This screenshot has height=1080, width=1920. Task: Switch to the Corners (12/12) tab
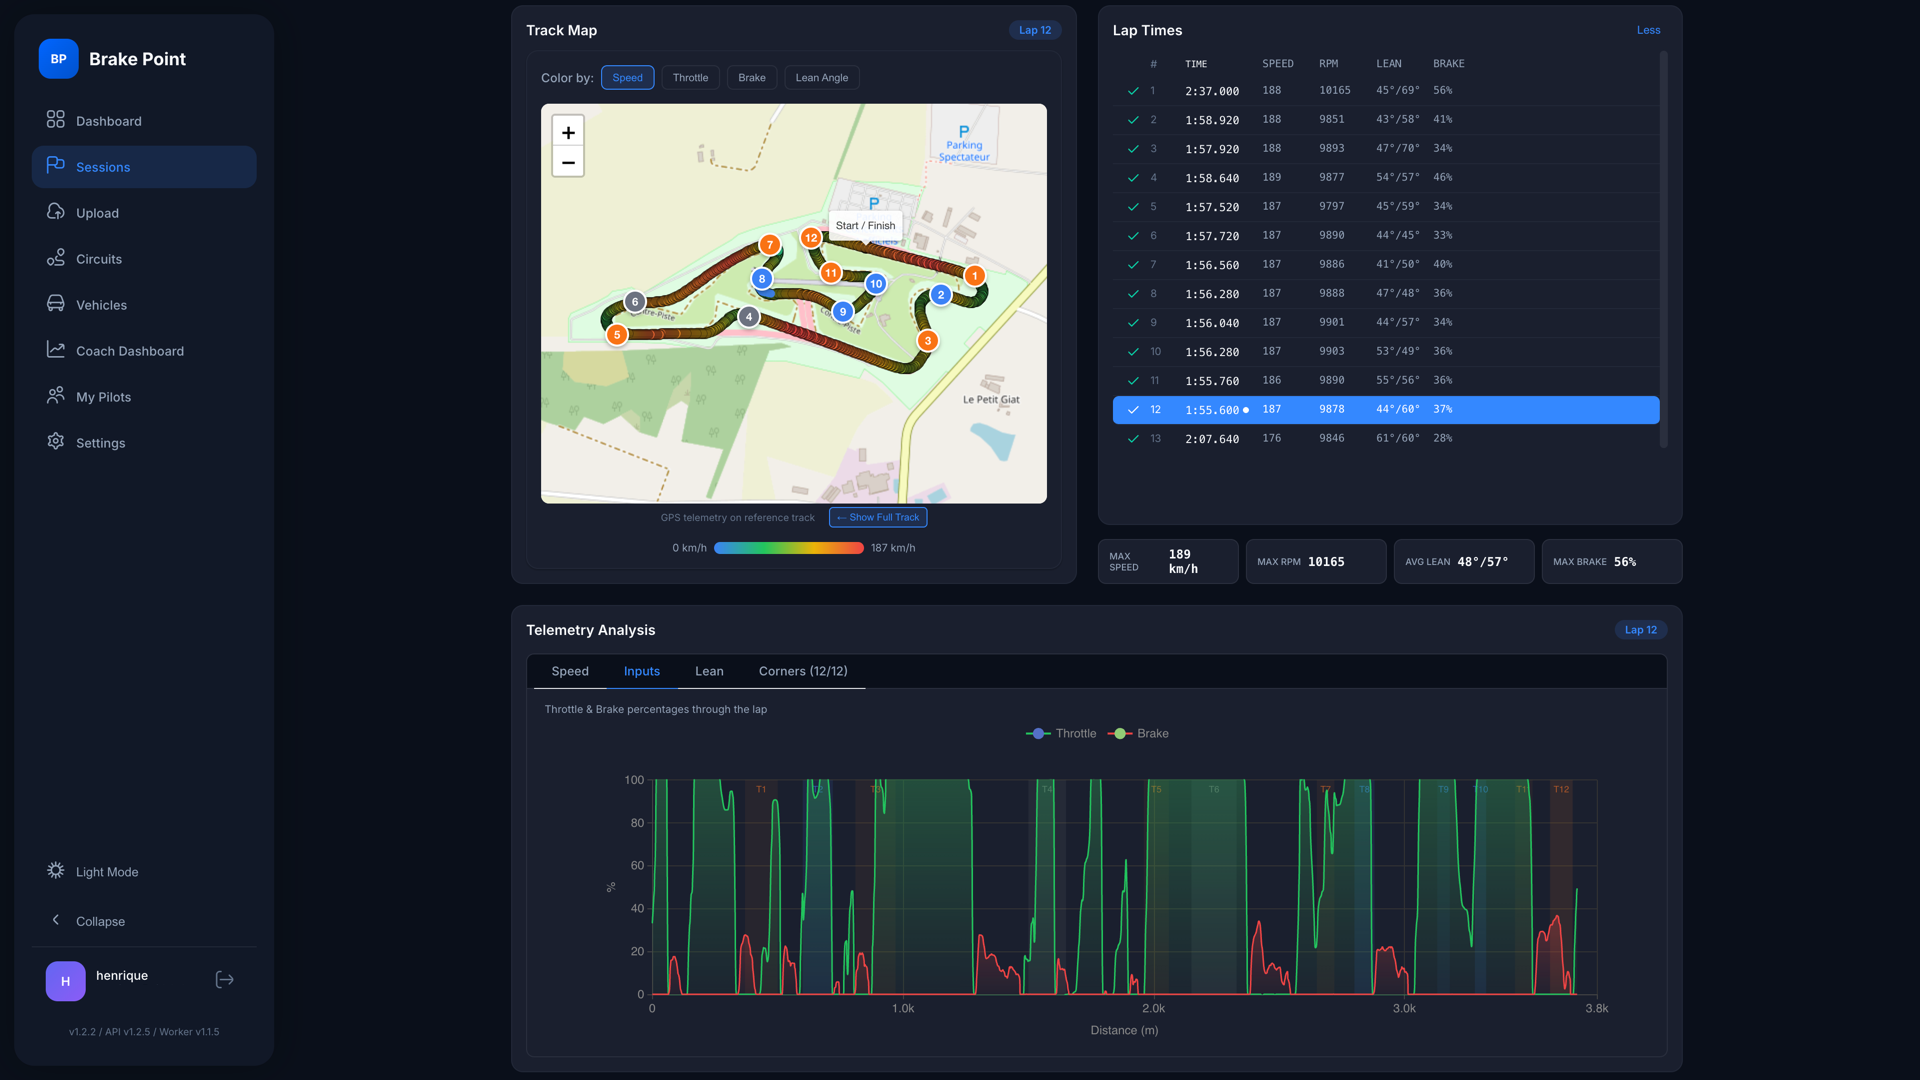(x=802, y=671)
